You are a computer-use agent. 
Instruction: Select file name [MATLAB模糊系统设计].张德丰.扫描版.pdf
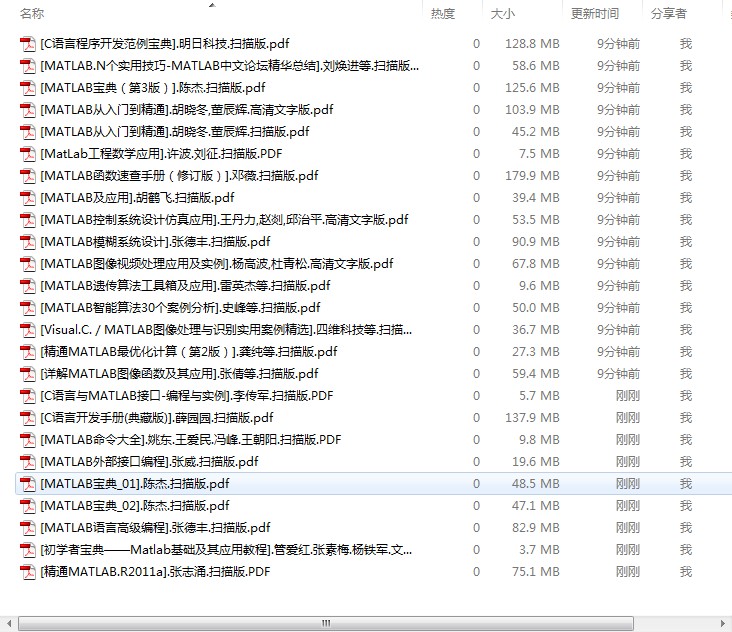155,242
